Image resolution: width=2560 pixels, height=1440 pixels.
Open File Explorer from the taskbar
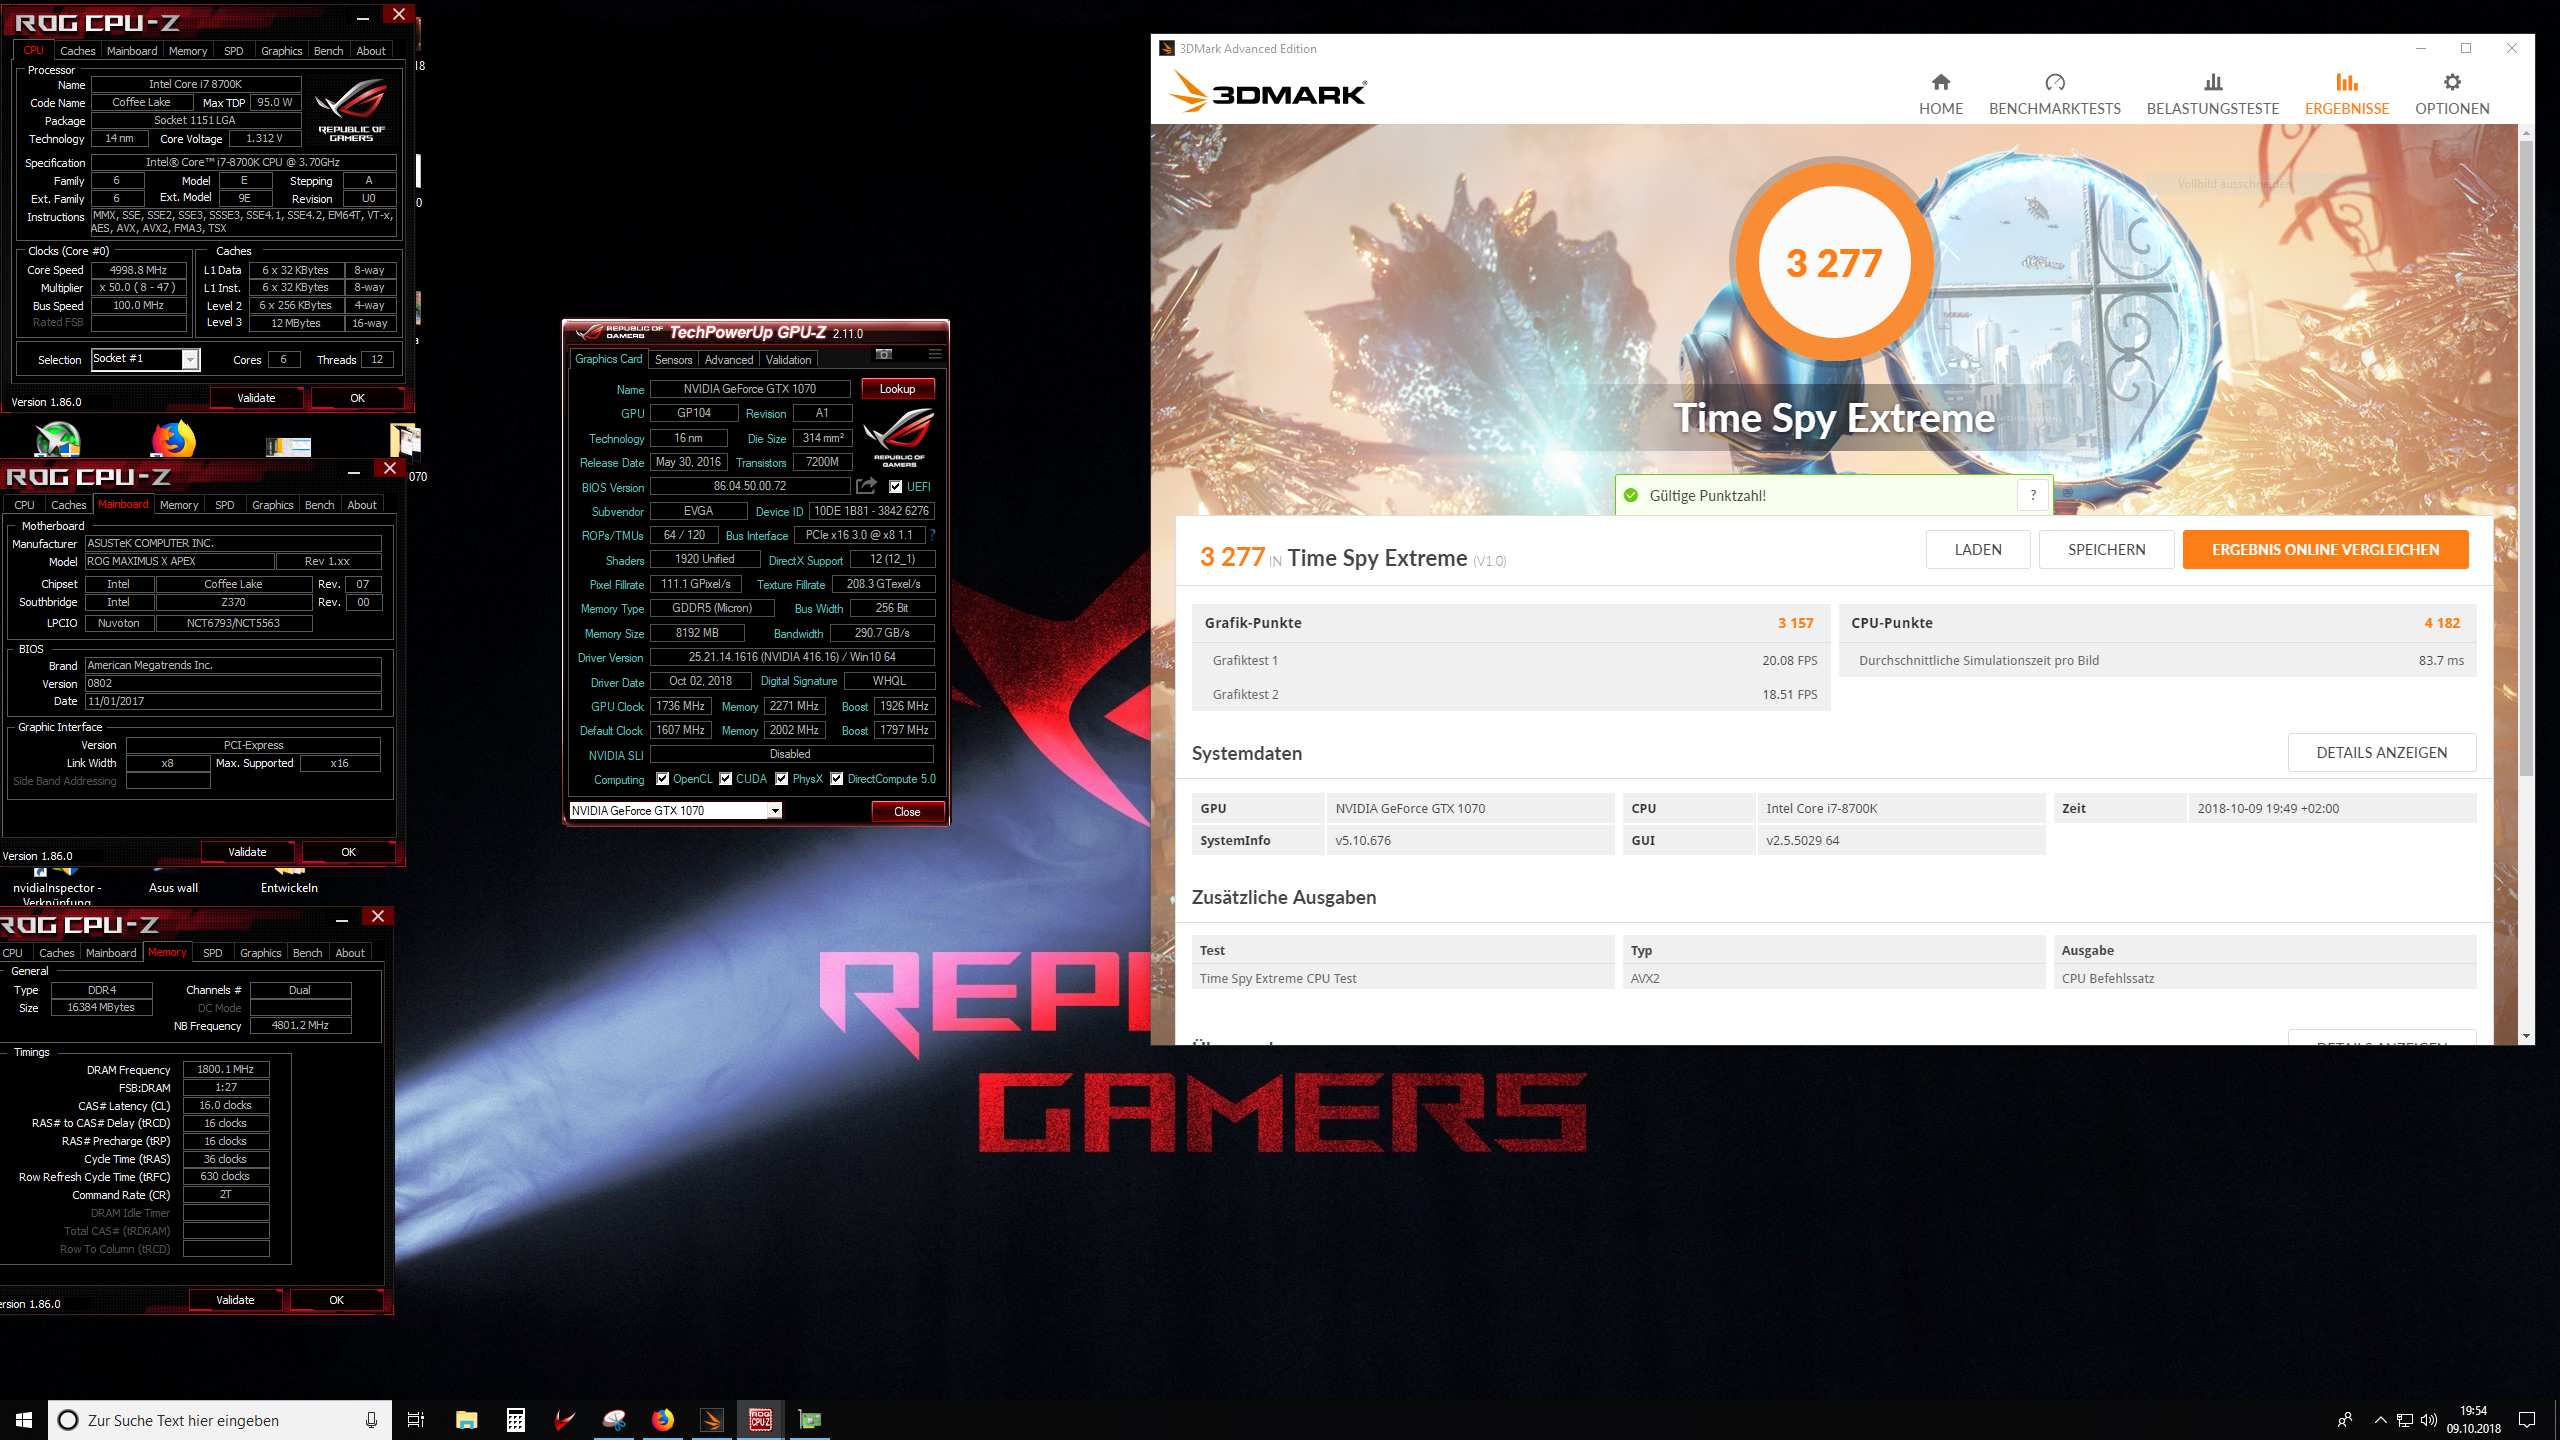pyautogui.click(x=467, y=1420)
